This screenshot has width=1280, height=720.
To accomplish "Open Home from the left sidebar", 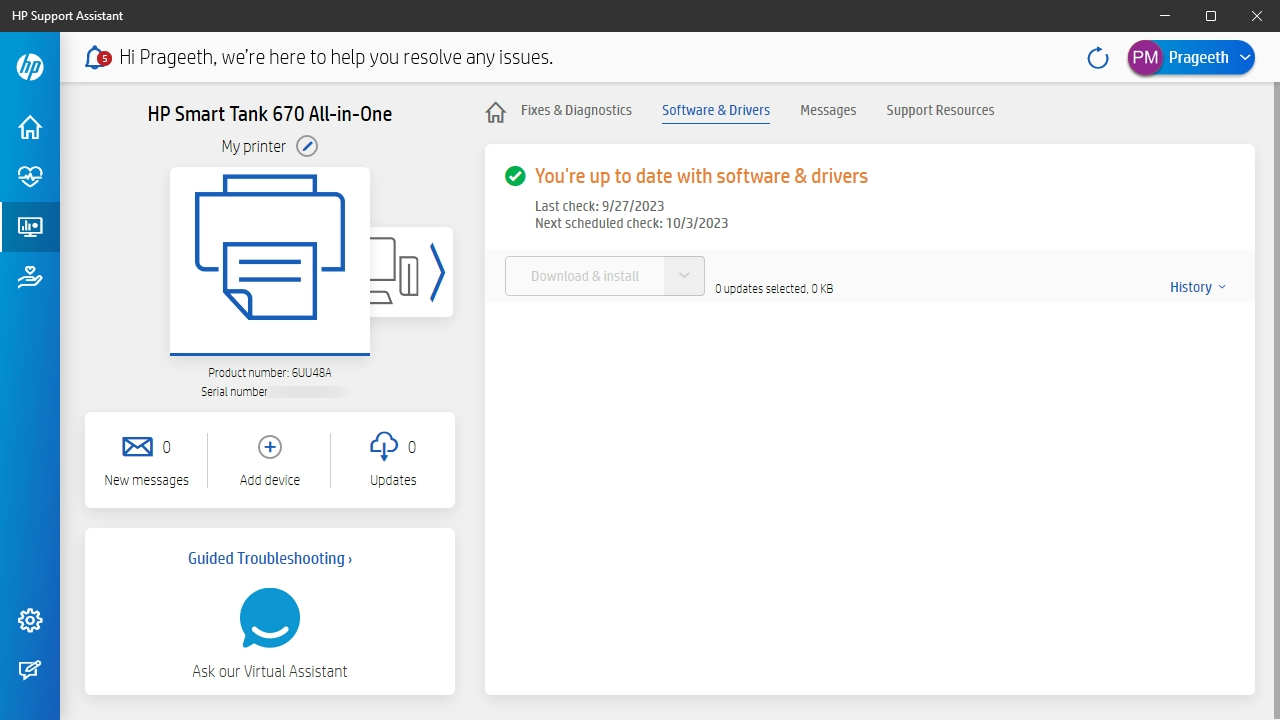I will tap(30, 128).
